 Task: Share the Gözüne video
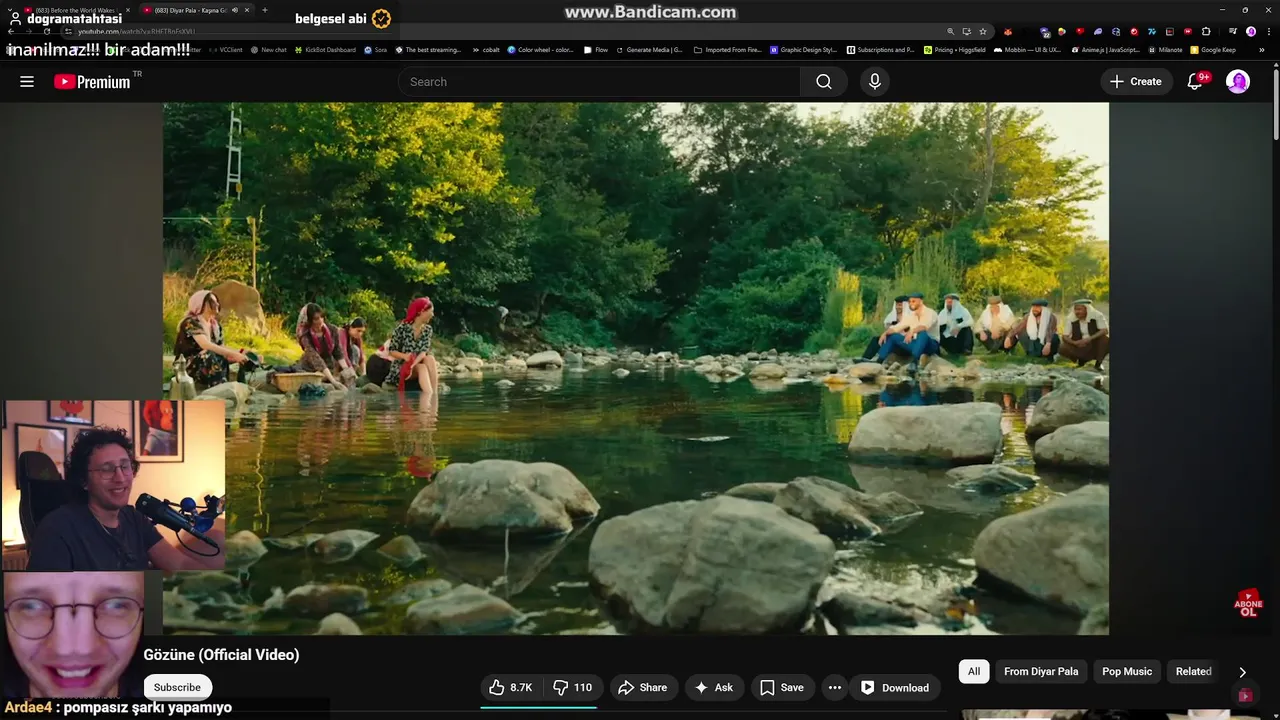pyautogui.click(x=643, y=687)
